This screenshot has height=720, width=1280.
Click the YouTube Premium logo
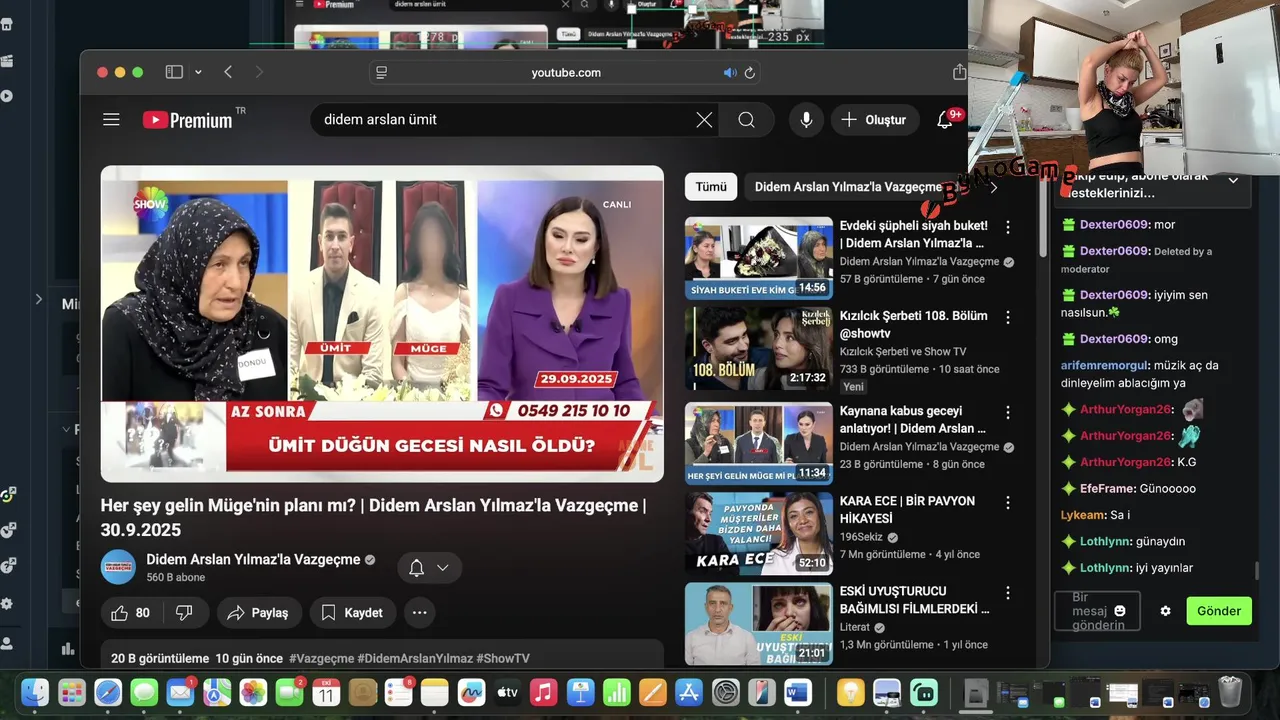(188, 120)
